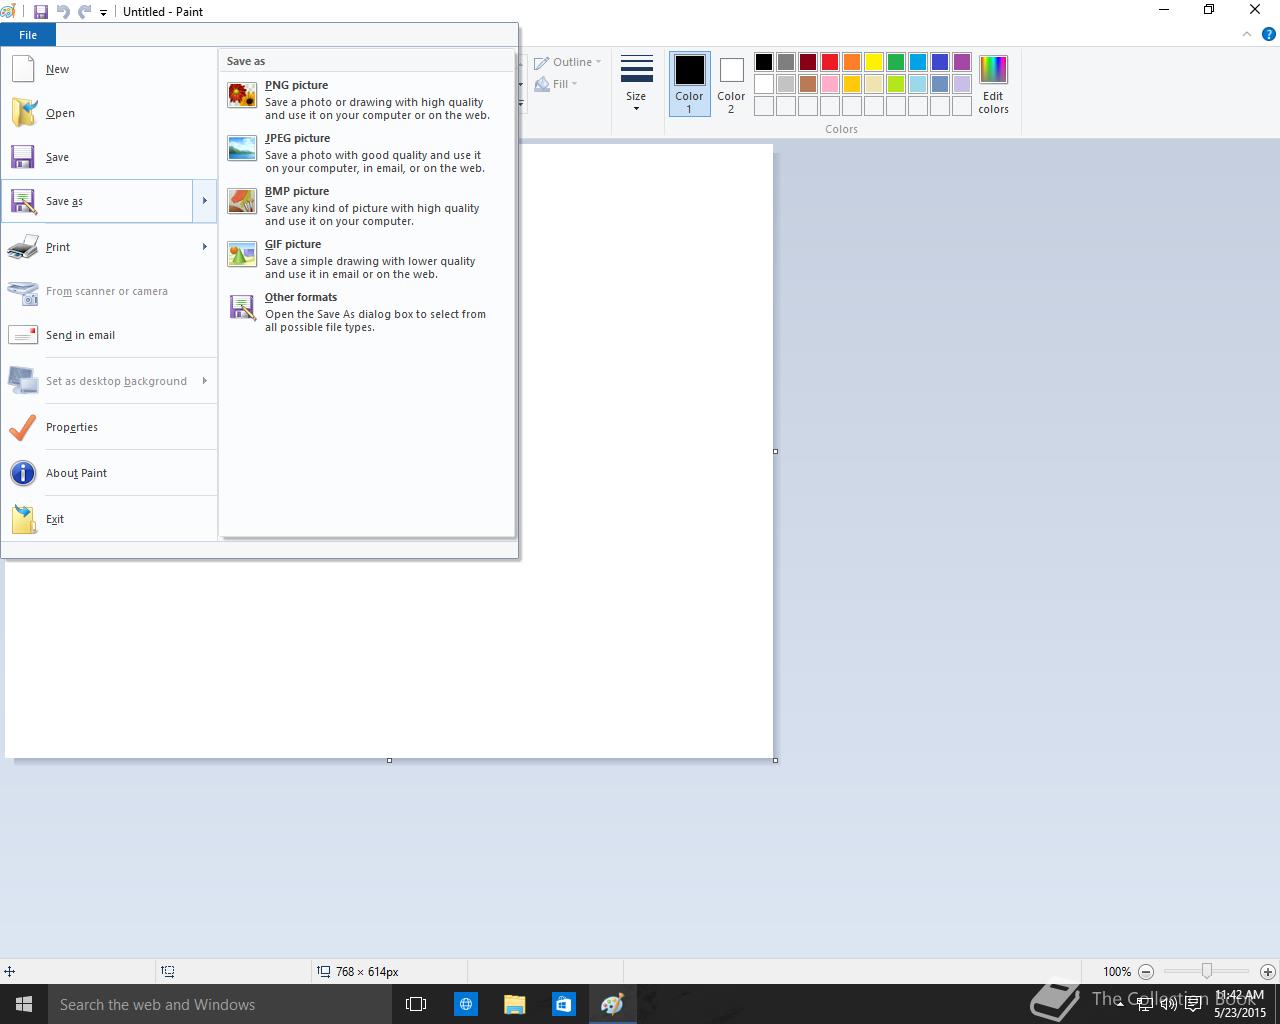Screen dimensions: 1280x1024
Task: Click the PNG picture flower icon
Action: tap(242, 95)
